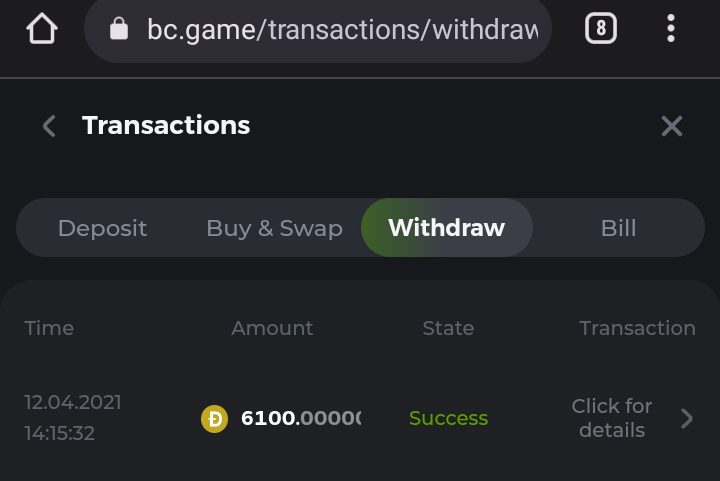Click the Transaction column header
Screen dimensions: 720x481
pyautogui.click(x=637, y=328)
